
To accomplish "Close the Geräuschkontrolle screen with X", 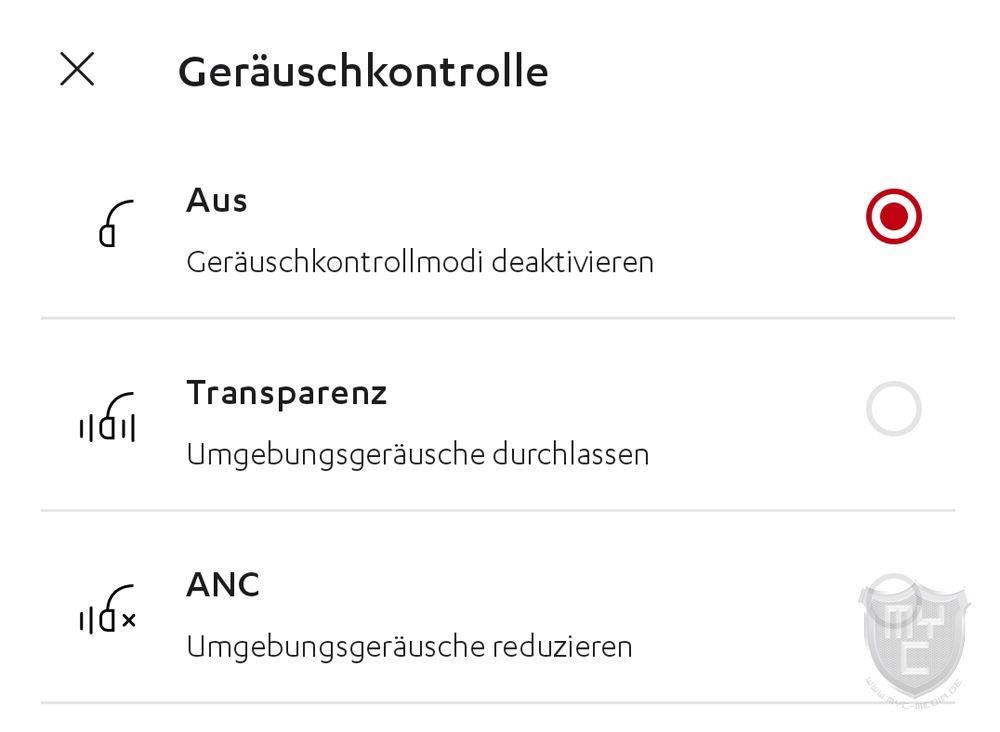I will pos(77,69).
